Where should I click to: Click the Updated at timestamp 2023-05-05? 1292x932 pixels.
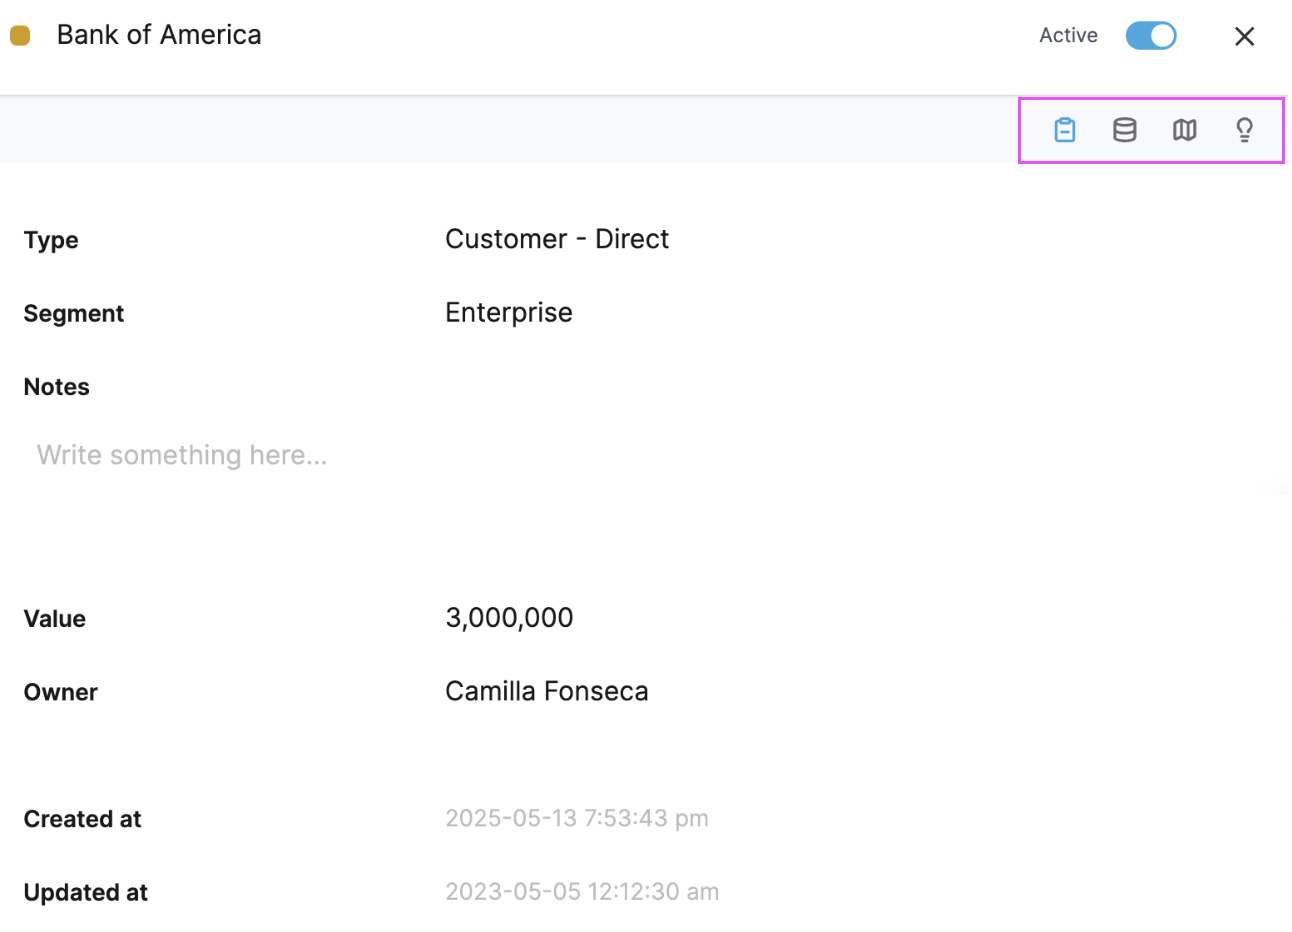(582, 892)
